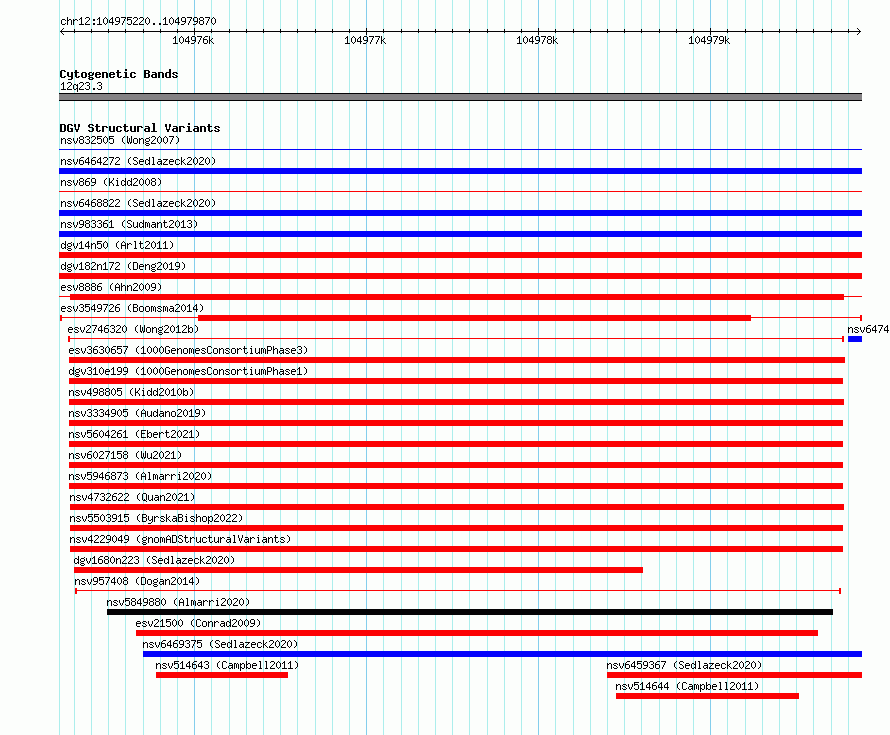
Task: Click the blue nsv6464272 variant bar
Action: (x=460, y=171)
